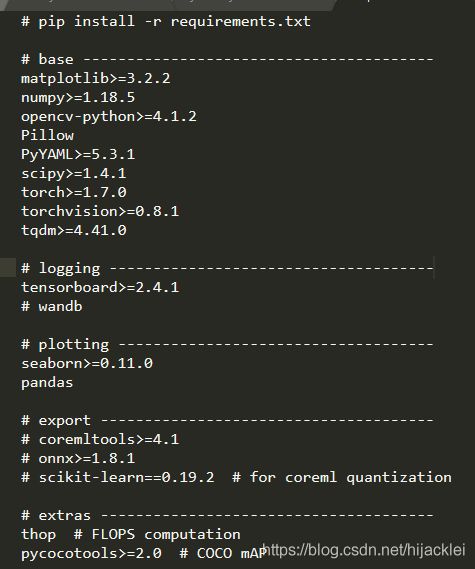The width and height of the screenshot is (475, 569).
Task: Click the tensorboard>=2.4.1 line
Action: point(100,287)
